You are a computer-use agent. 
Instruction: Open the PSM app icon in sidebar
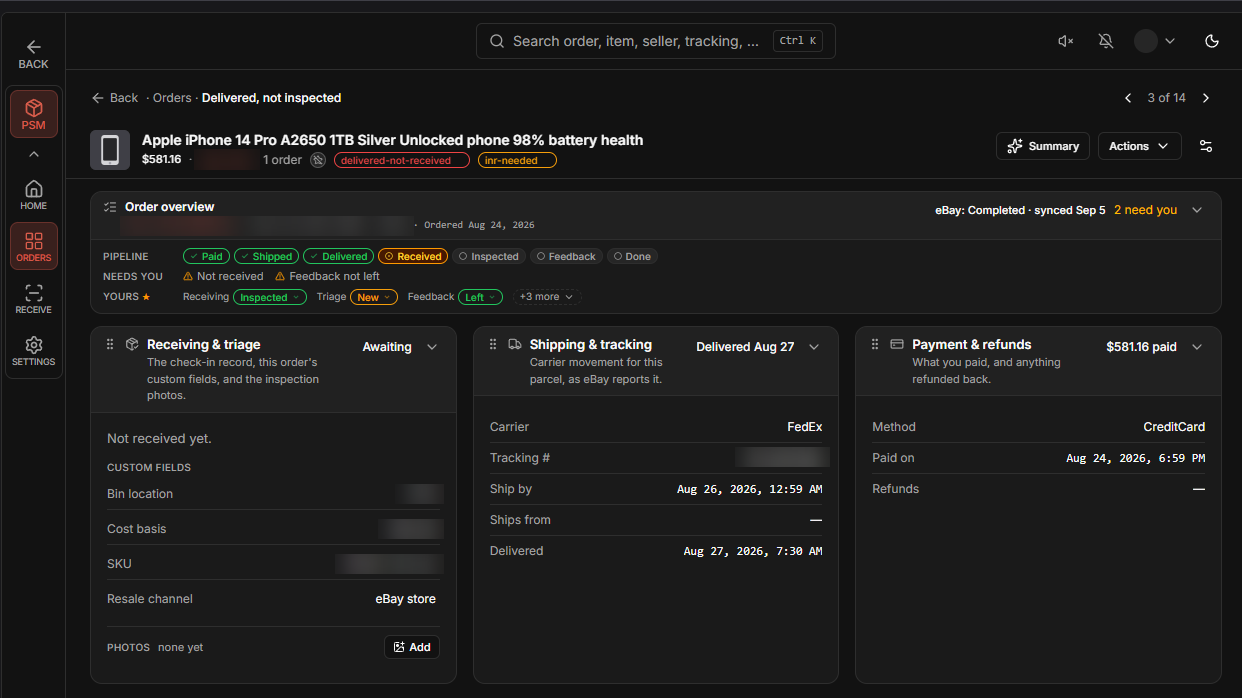[x=33, y=114]
